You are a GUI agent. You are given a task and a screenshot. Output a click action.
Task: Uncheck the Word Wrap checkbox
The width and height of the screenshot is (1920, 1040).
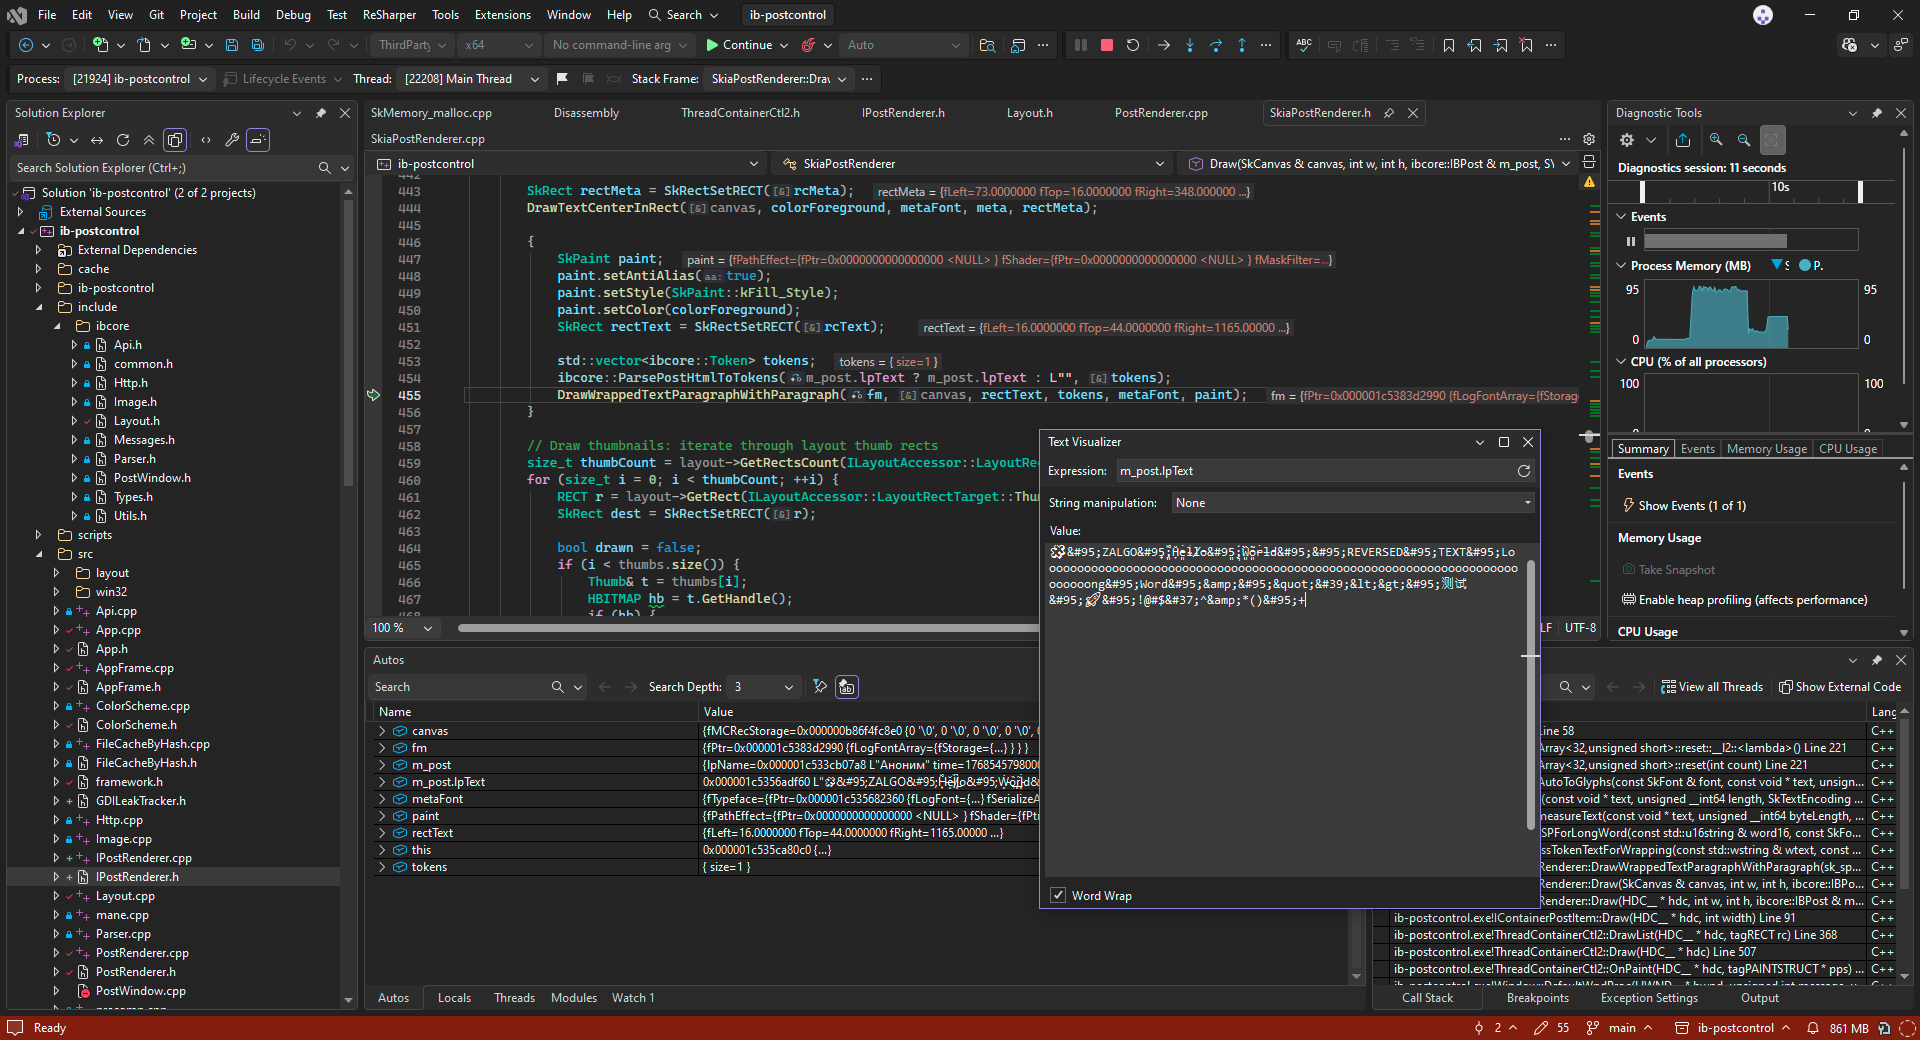pos(1058,896)
